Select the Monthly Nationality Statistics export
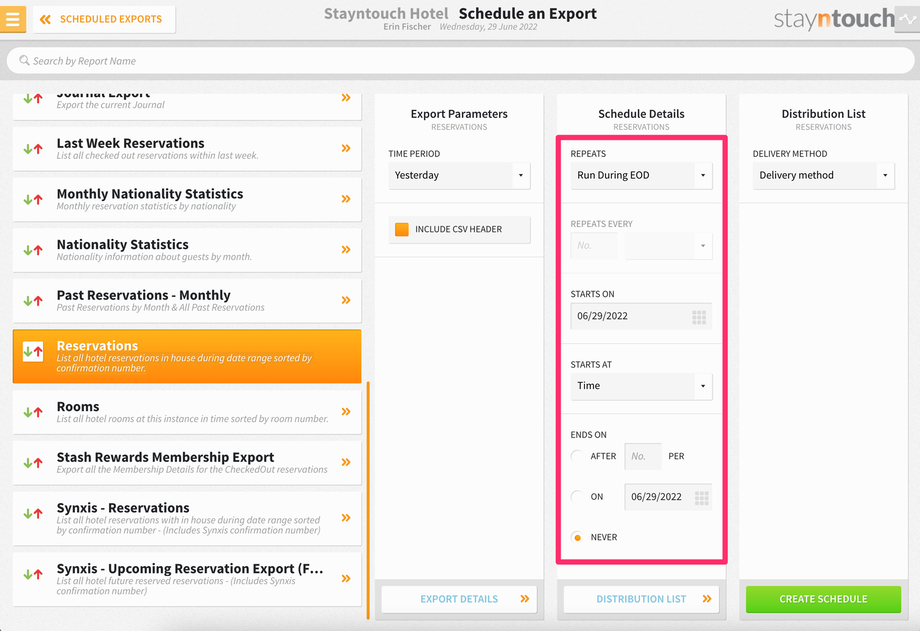The height and width of the screenshot is (631, 920). point(187,199)
